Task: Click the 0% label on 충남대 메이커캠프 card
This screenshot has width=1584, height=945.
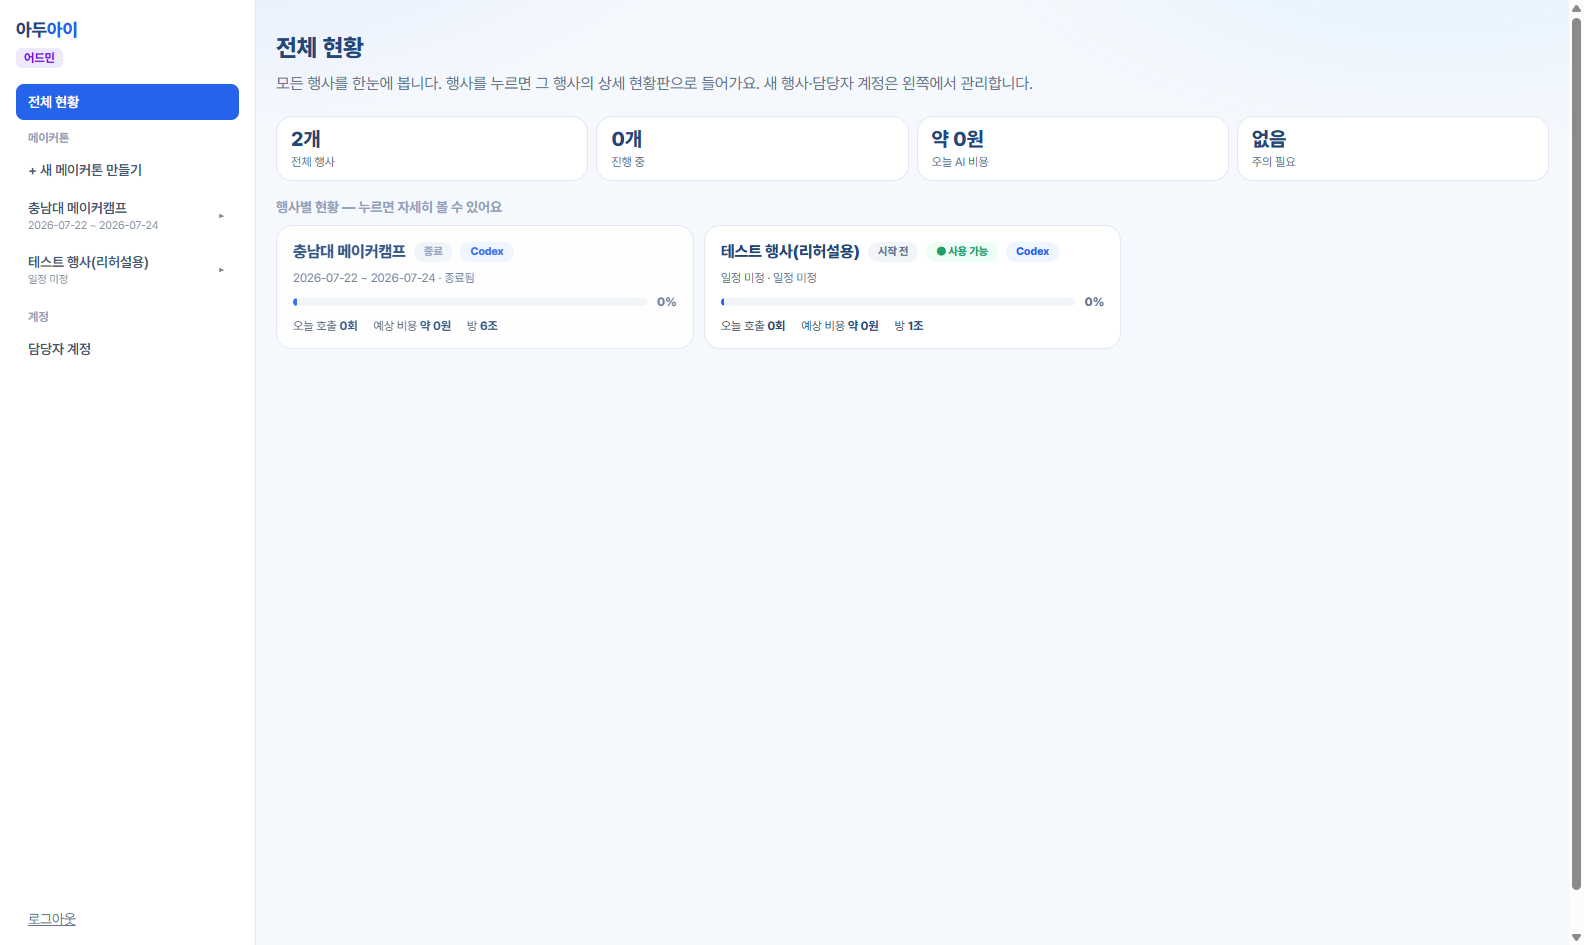Action: click(667, 302)
